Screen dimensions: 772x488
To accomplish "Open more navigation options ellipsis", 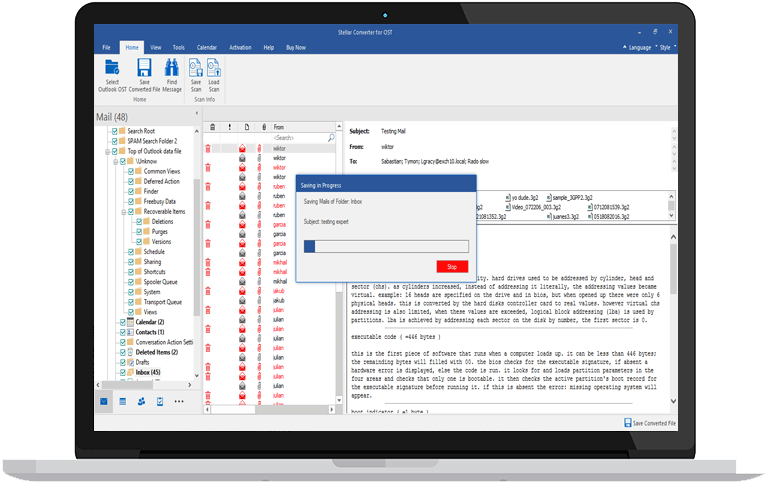I will [179, 402].
